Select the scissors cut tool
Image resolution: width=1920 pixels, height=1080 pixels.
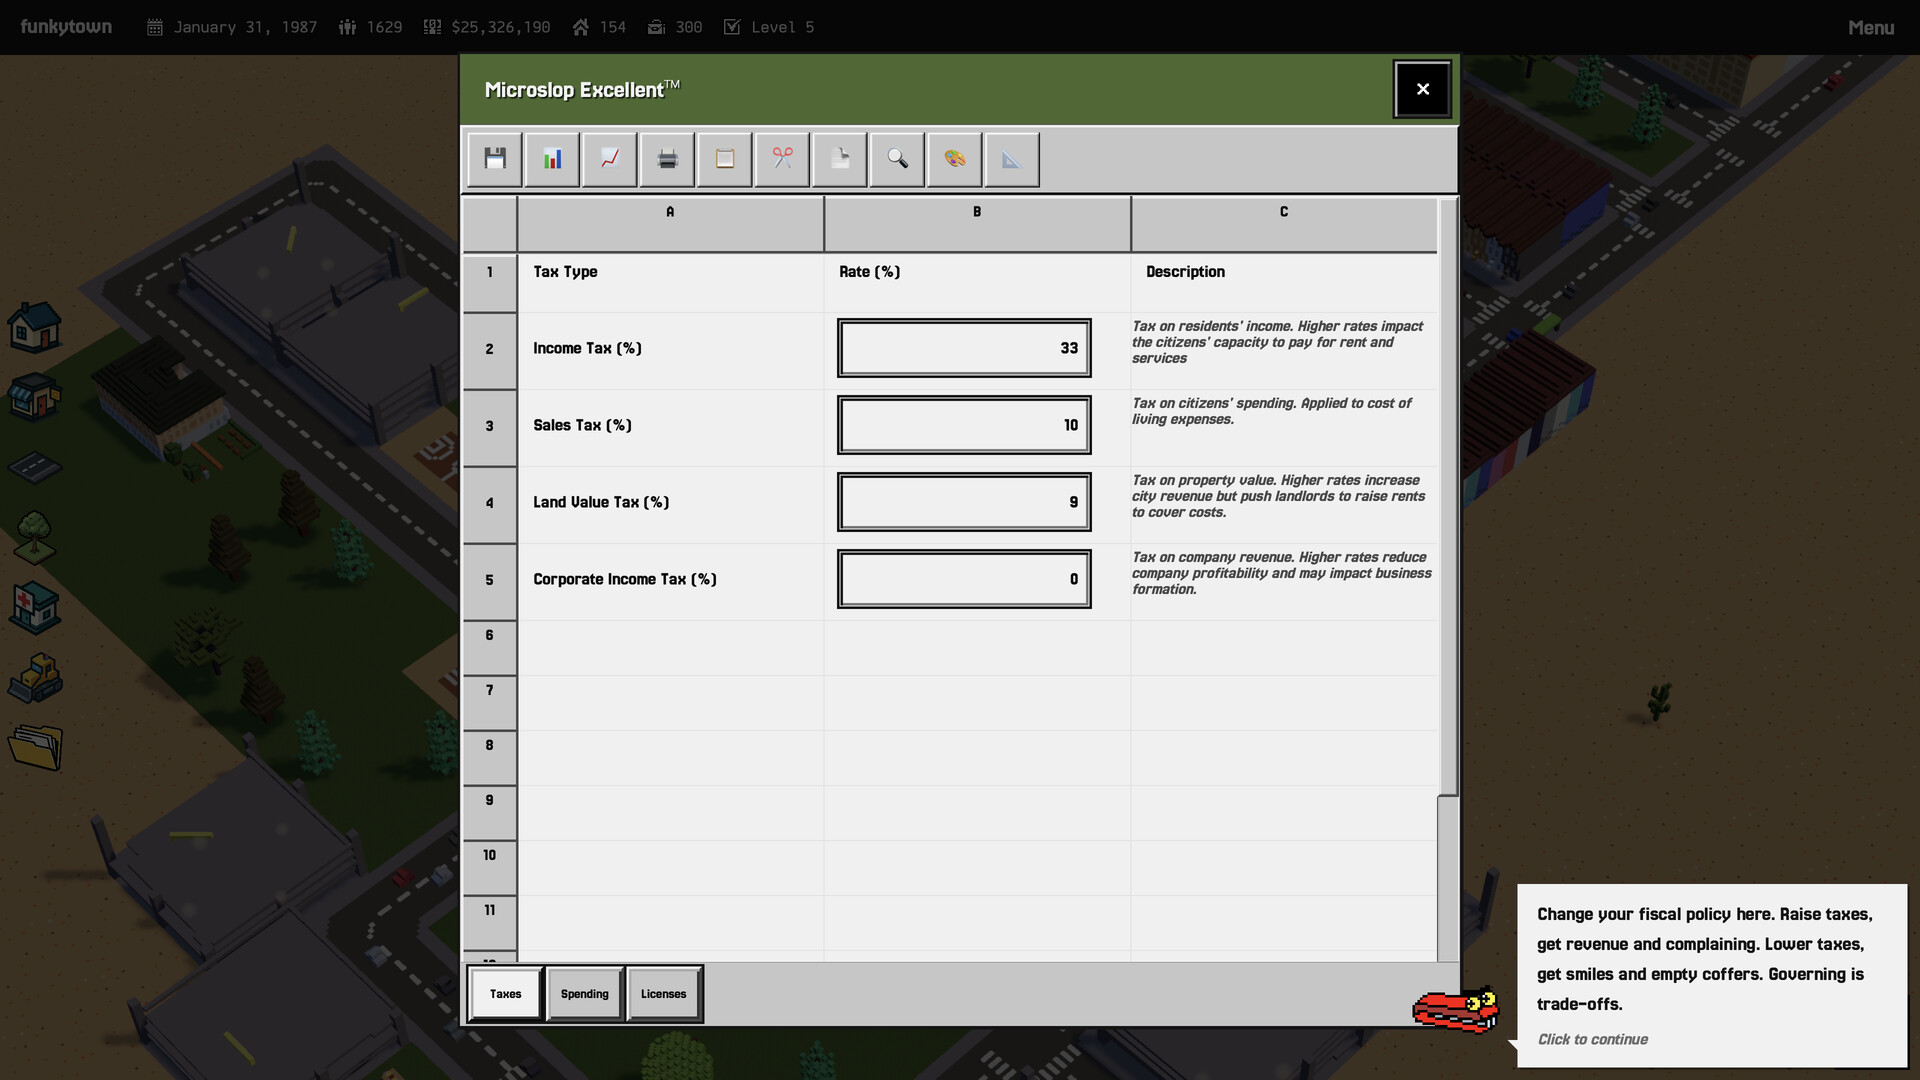pyautogui.click(x=781, y=159)
